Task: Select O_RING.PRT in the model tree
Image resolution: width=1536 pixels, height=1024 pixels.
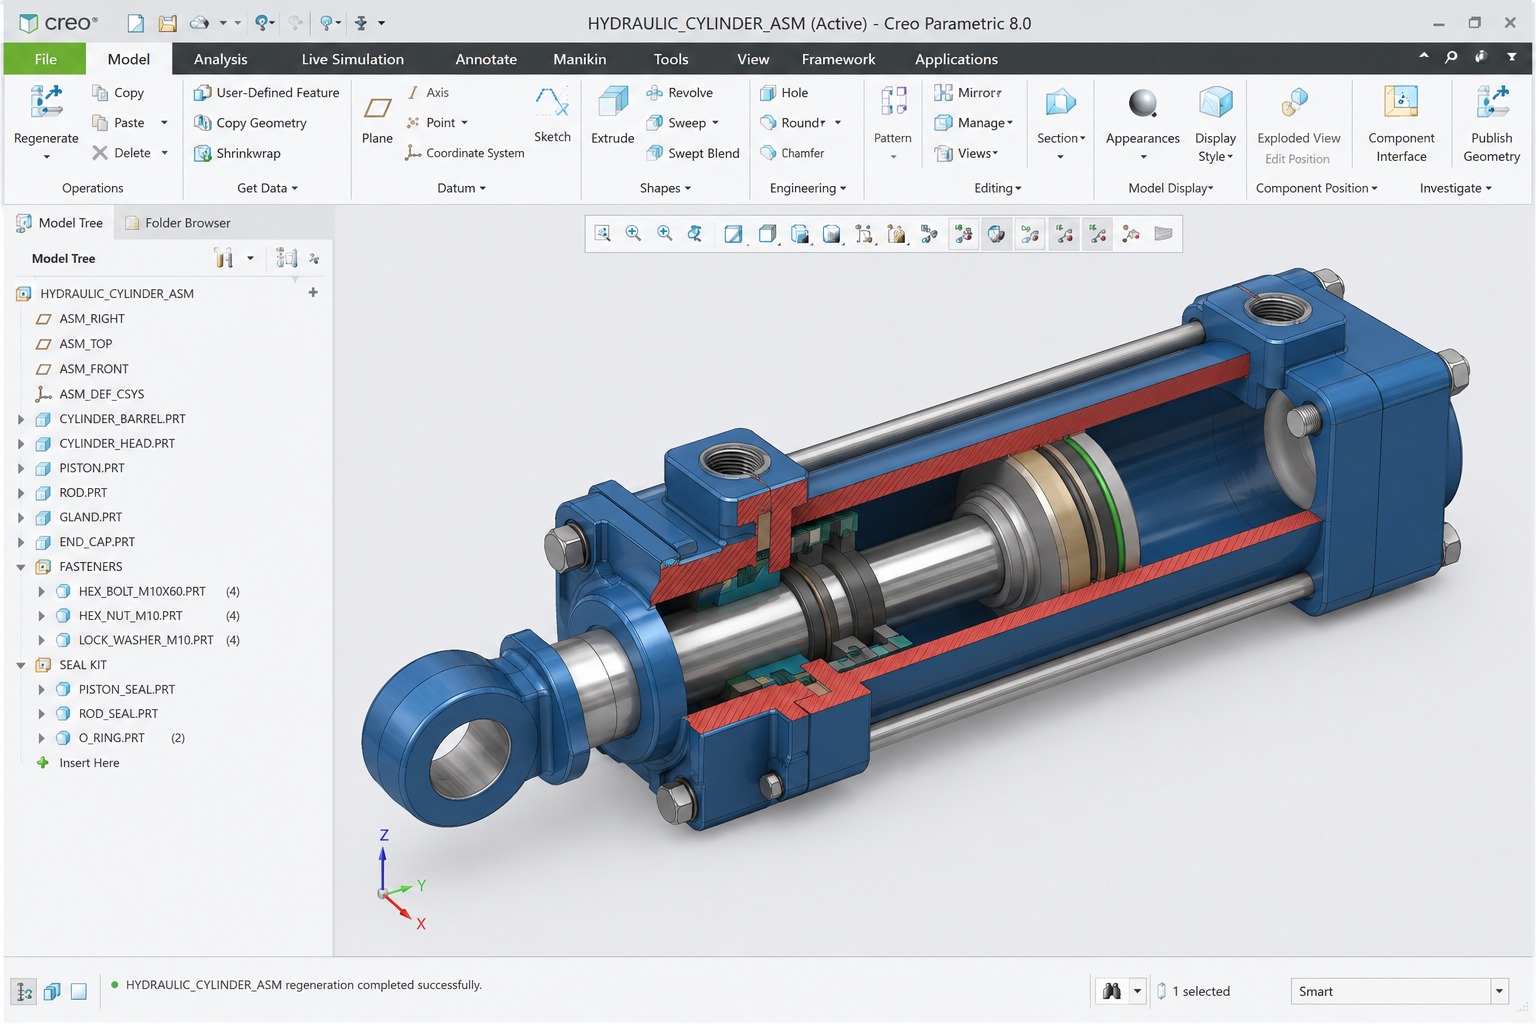Action: 111,738
